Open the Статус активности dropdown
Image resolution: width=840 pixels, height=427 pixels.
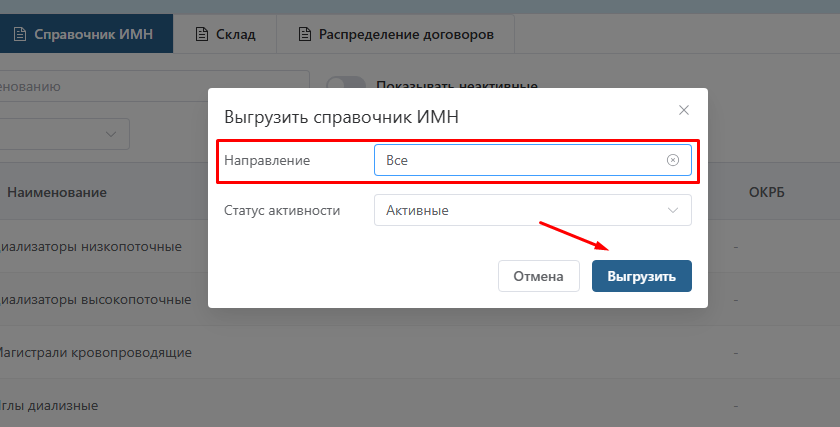click(x=532, y=210)
